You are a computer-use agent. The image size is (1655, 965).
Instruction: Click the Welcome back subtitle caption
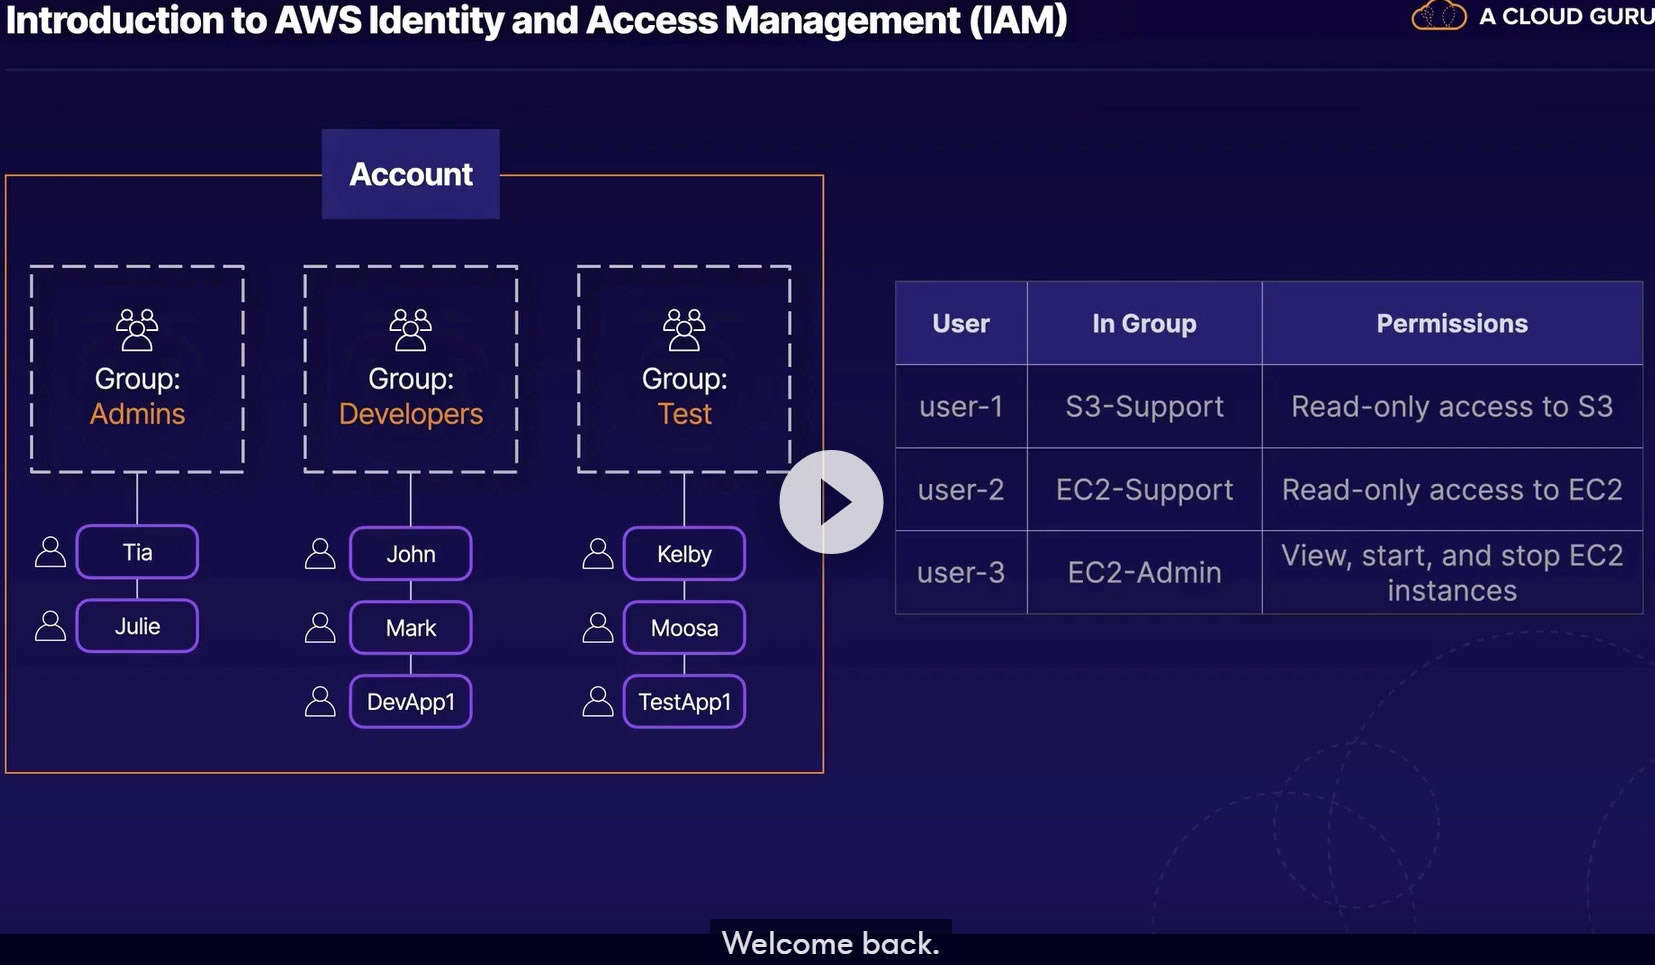(x=830, y=943)
